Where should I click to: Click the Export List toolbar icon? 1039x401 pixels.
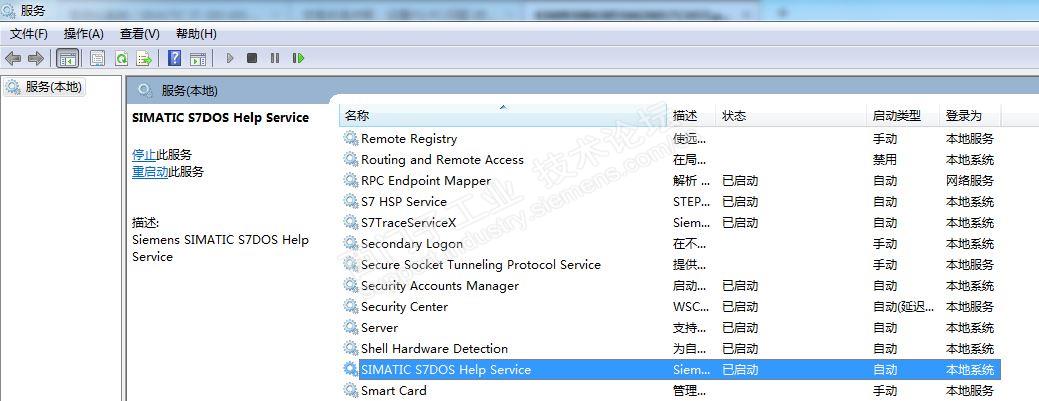pyautogui.click(x=144, y=59)
